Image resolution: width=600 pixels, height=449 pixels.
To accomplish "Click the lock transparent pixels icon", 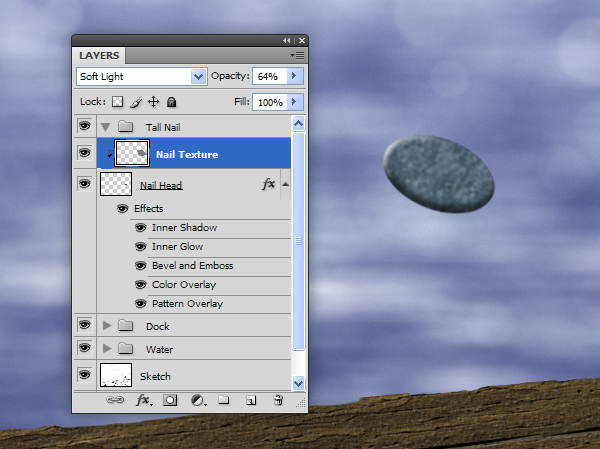I will point(117,102).
